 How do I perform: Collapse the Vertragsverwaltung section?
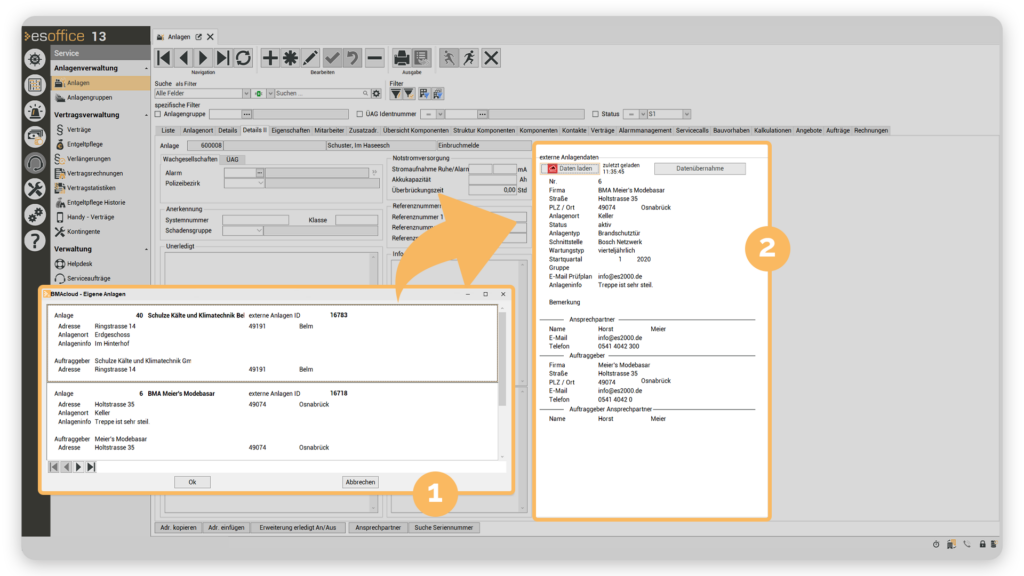coord(146,115)
